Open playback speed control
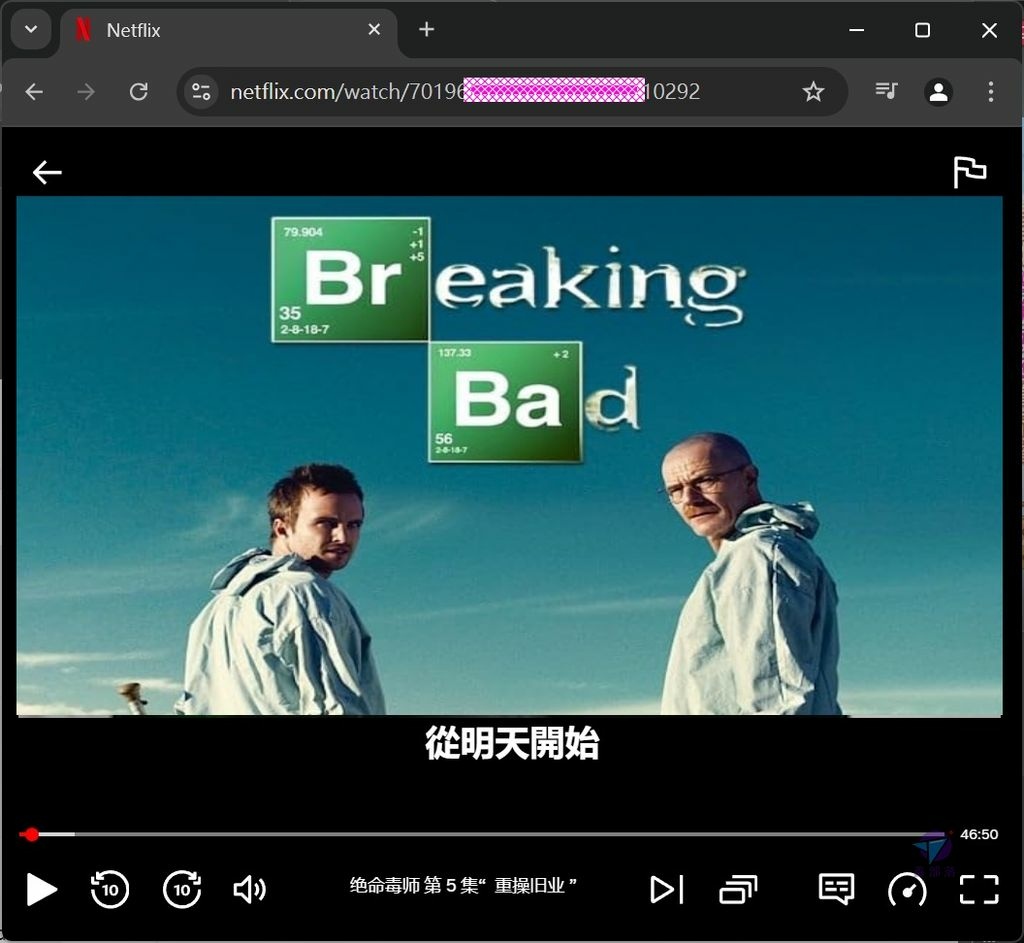Viewport: 1024px width, 943px height. pyautogui.click(x=907, y=889)
